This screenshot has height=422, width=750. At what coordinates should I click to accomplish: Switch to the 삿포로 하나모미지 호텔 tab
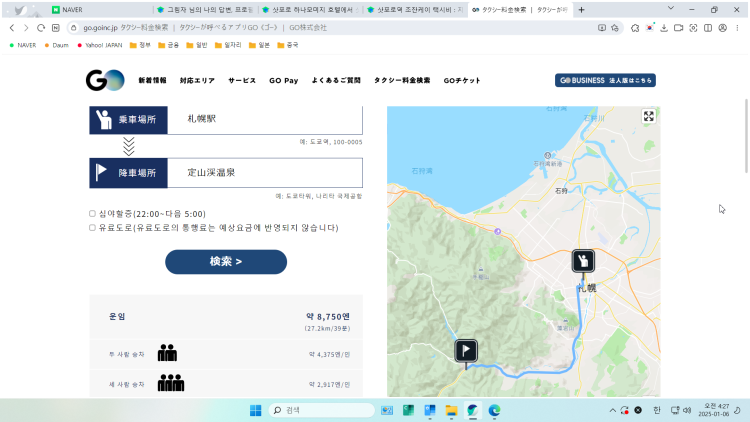pos(311,10)
